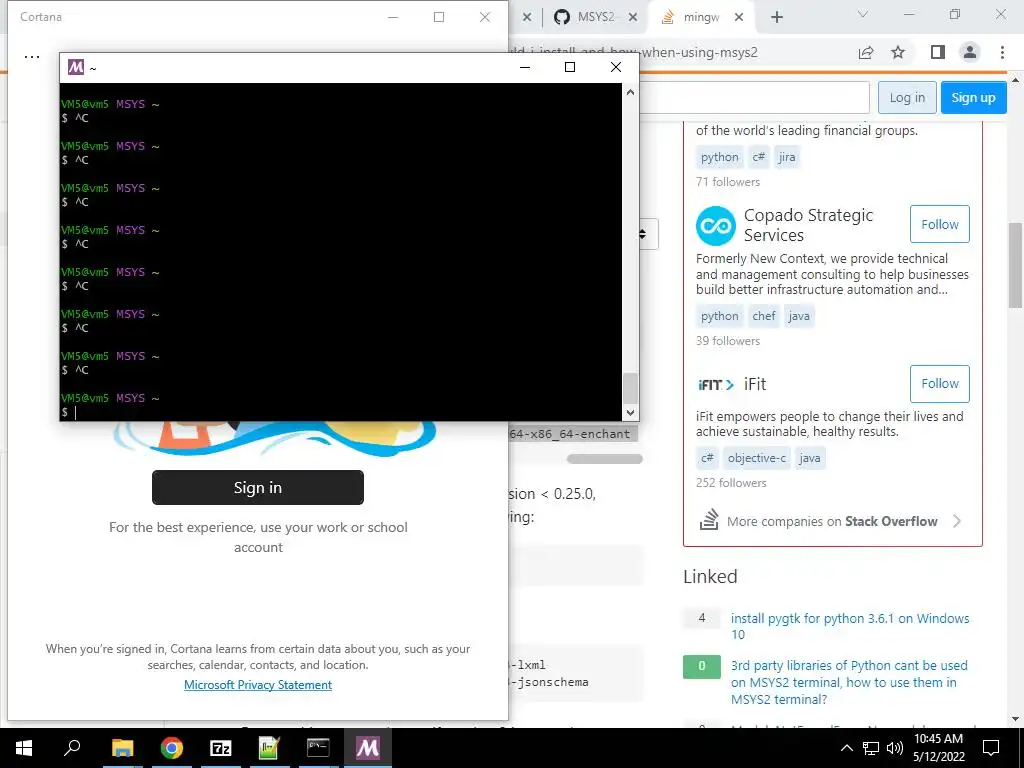Switch to Chrome from the taskbar
The image size is (1024, 768).
point(172,748)
